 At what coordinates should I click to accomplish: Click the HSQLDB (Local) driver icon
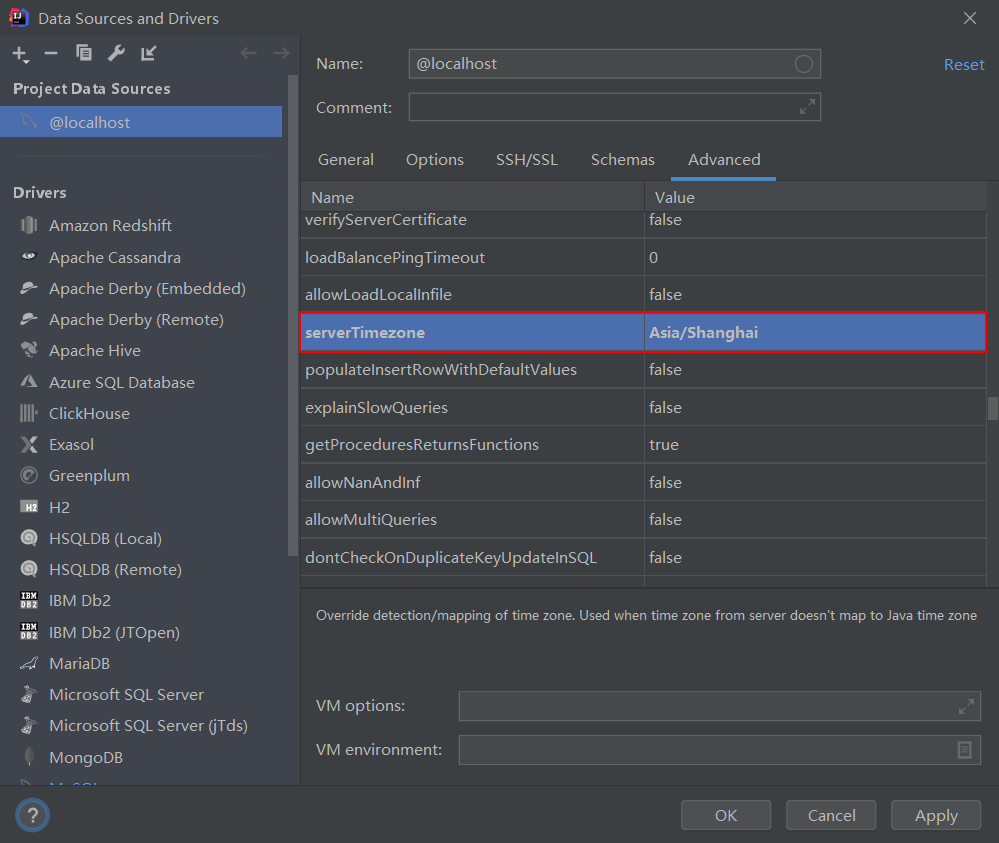click(x=29, y=538)
